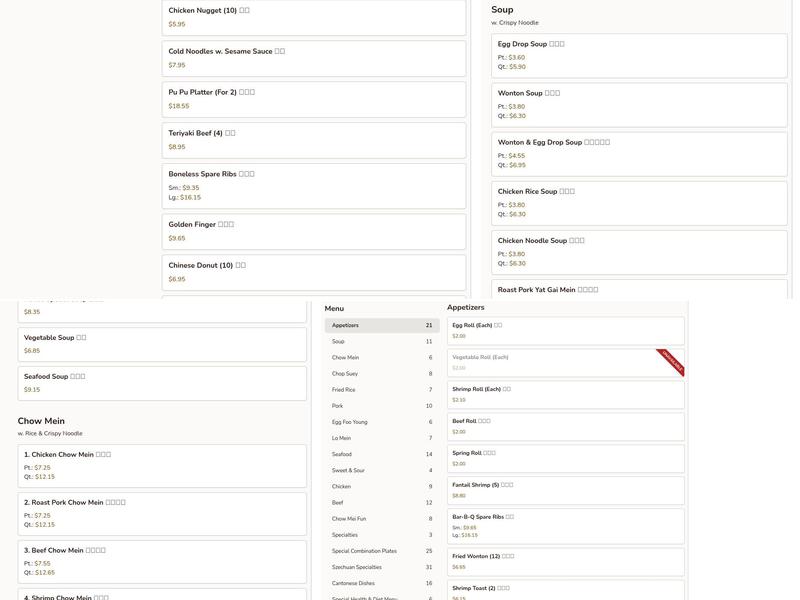
Task: Select the Seafood menu category
Action: [381, 454]
